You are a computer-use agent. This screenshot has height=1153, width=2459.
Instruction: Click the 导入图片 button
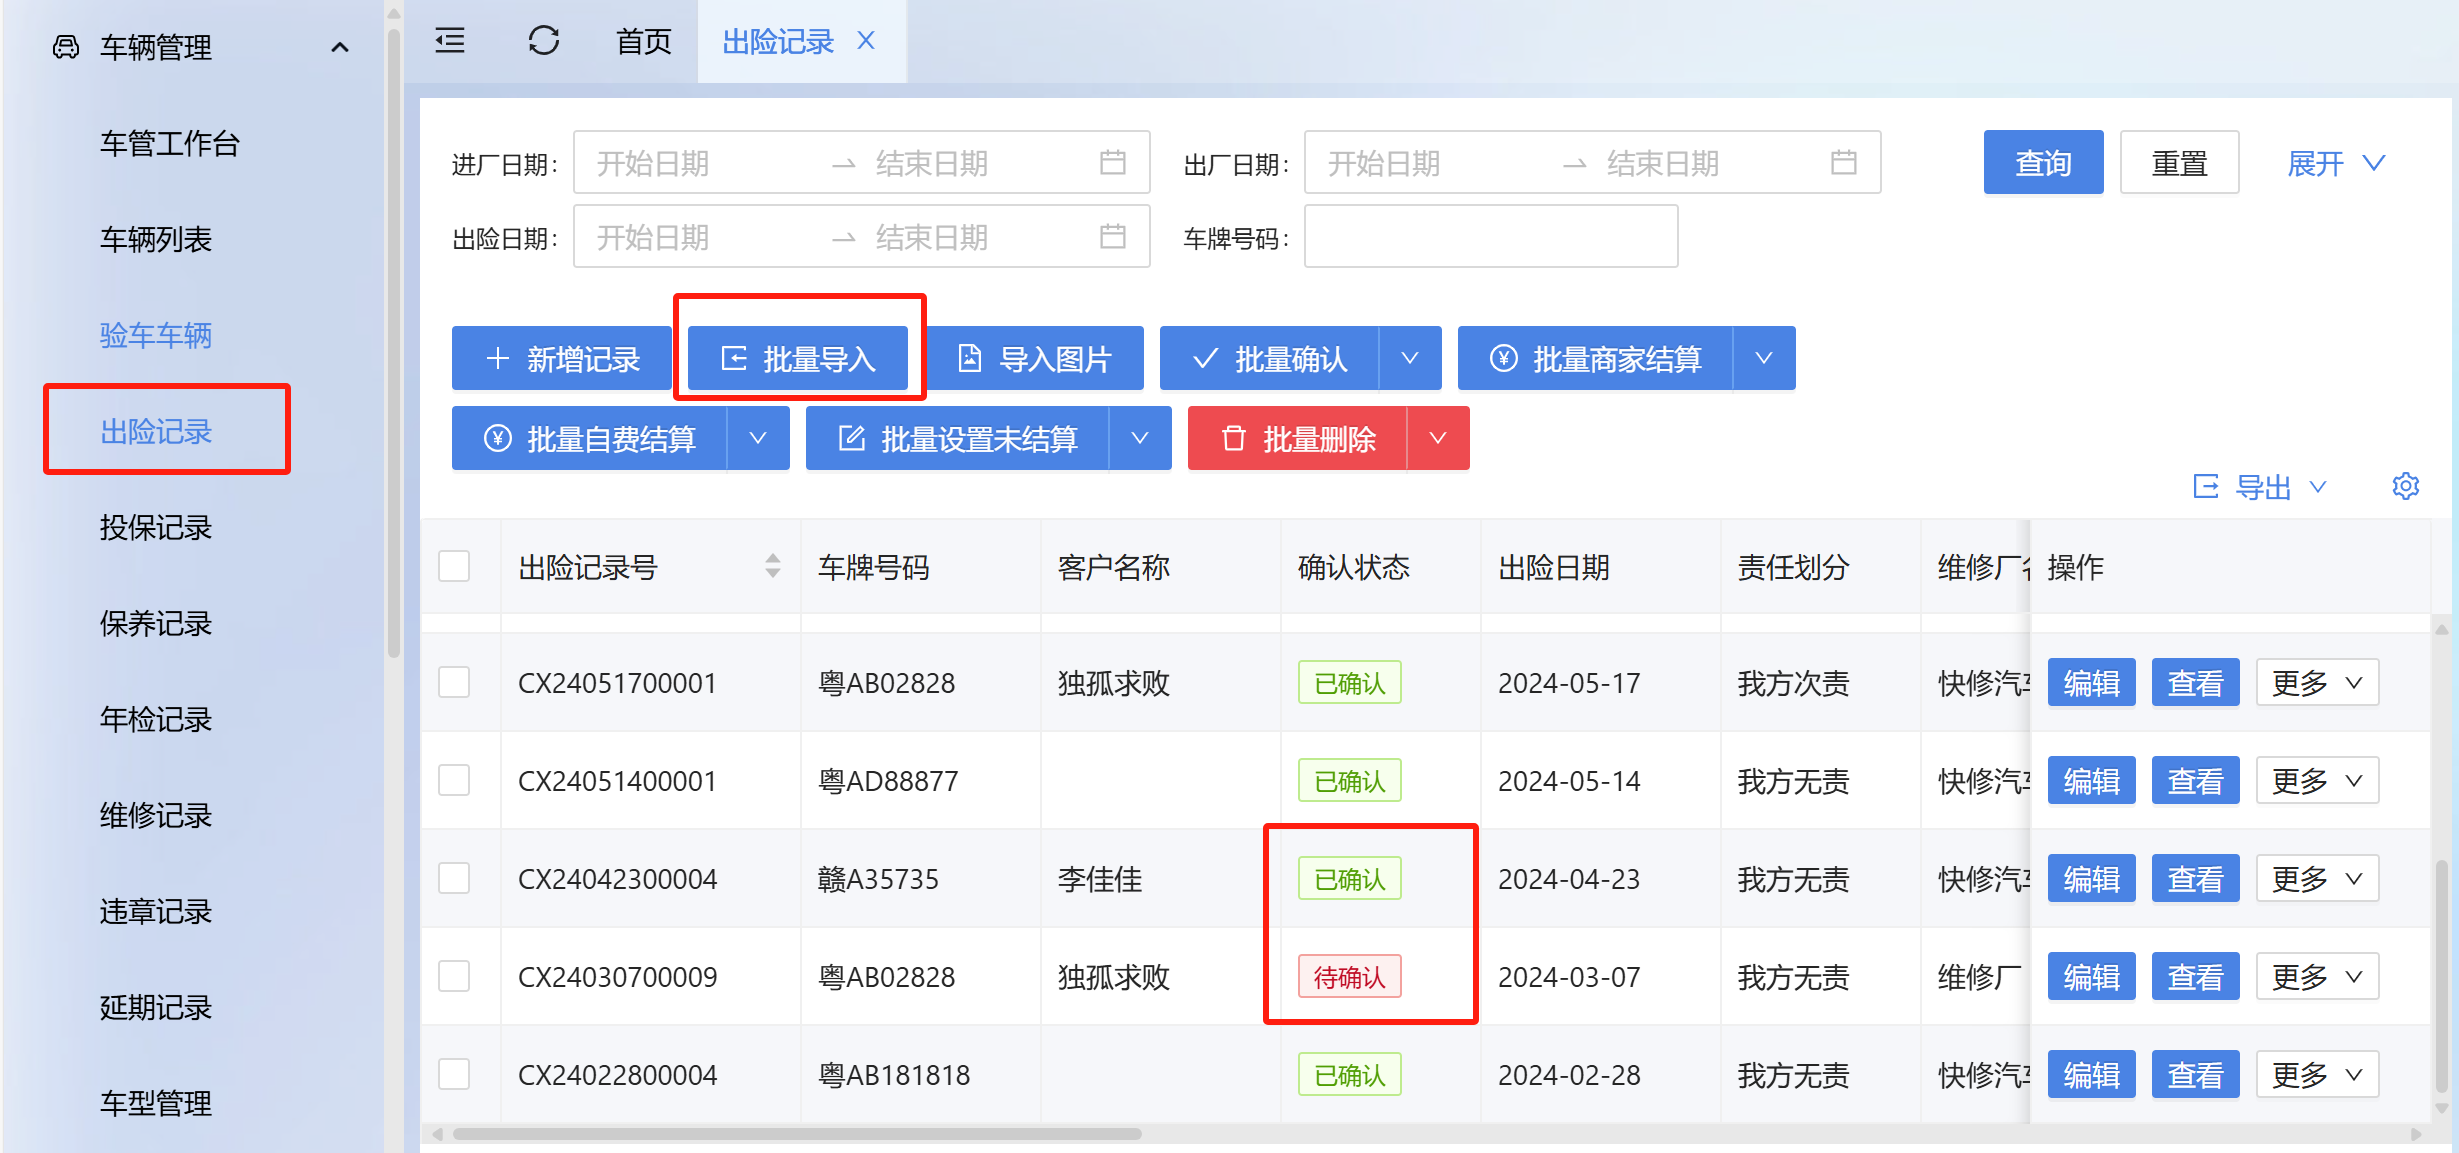[1035, 358]
